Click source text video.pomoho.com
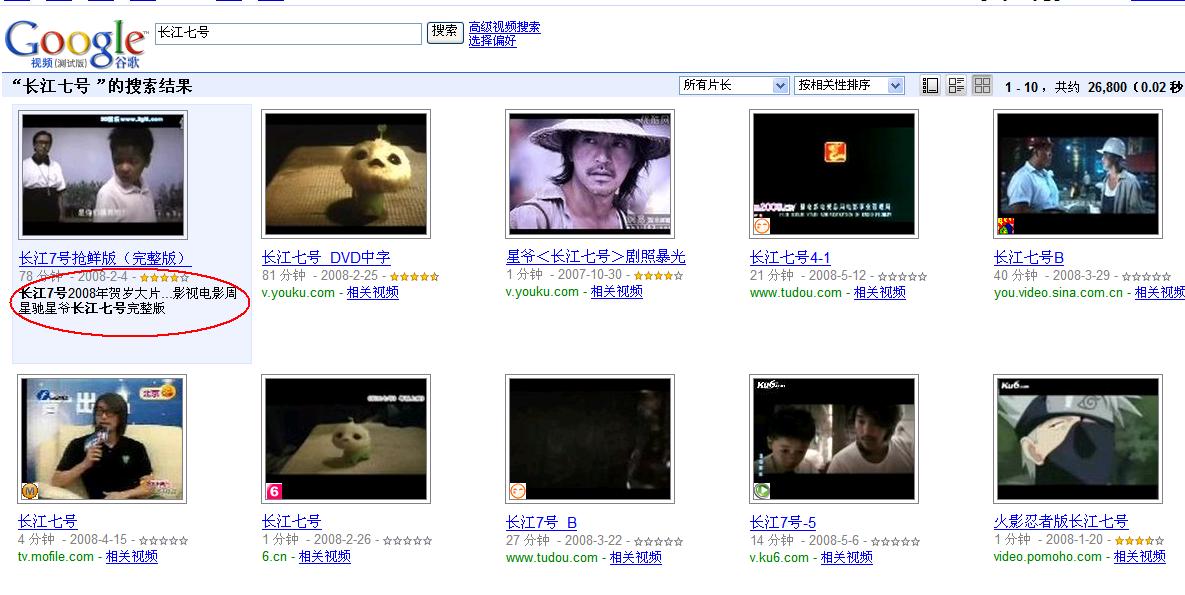Viewport: 1185px width, 595px height. coord(1047,556)
